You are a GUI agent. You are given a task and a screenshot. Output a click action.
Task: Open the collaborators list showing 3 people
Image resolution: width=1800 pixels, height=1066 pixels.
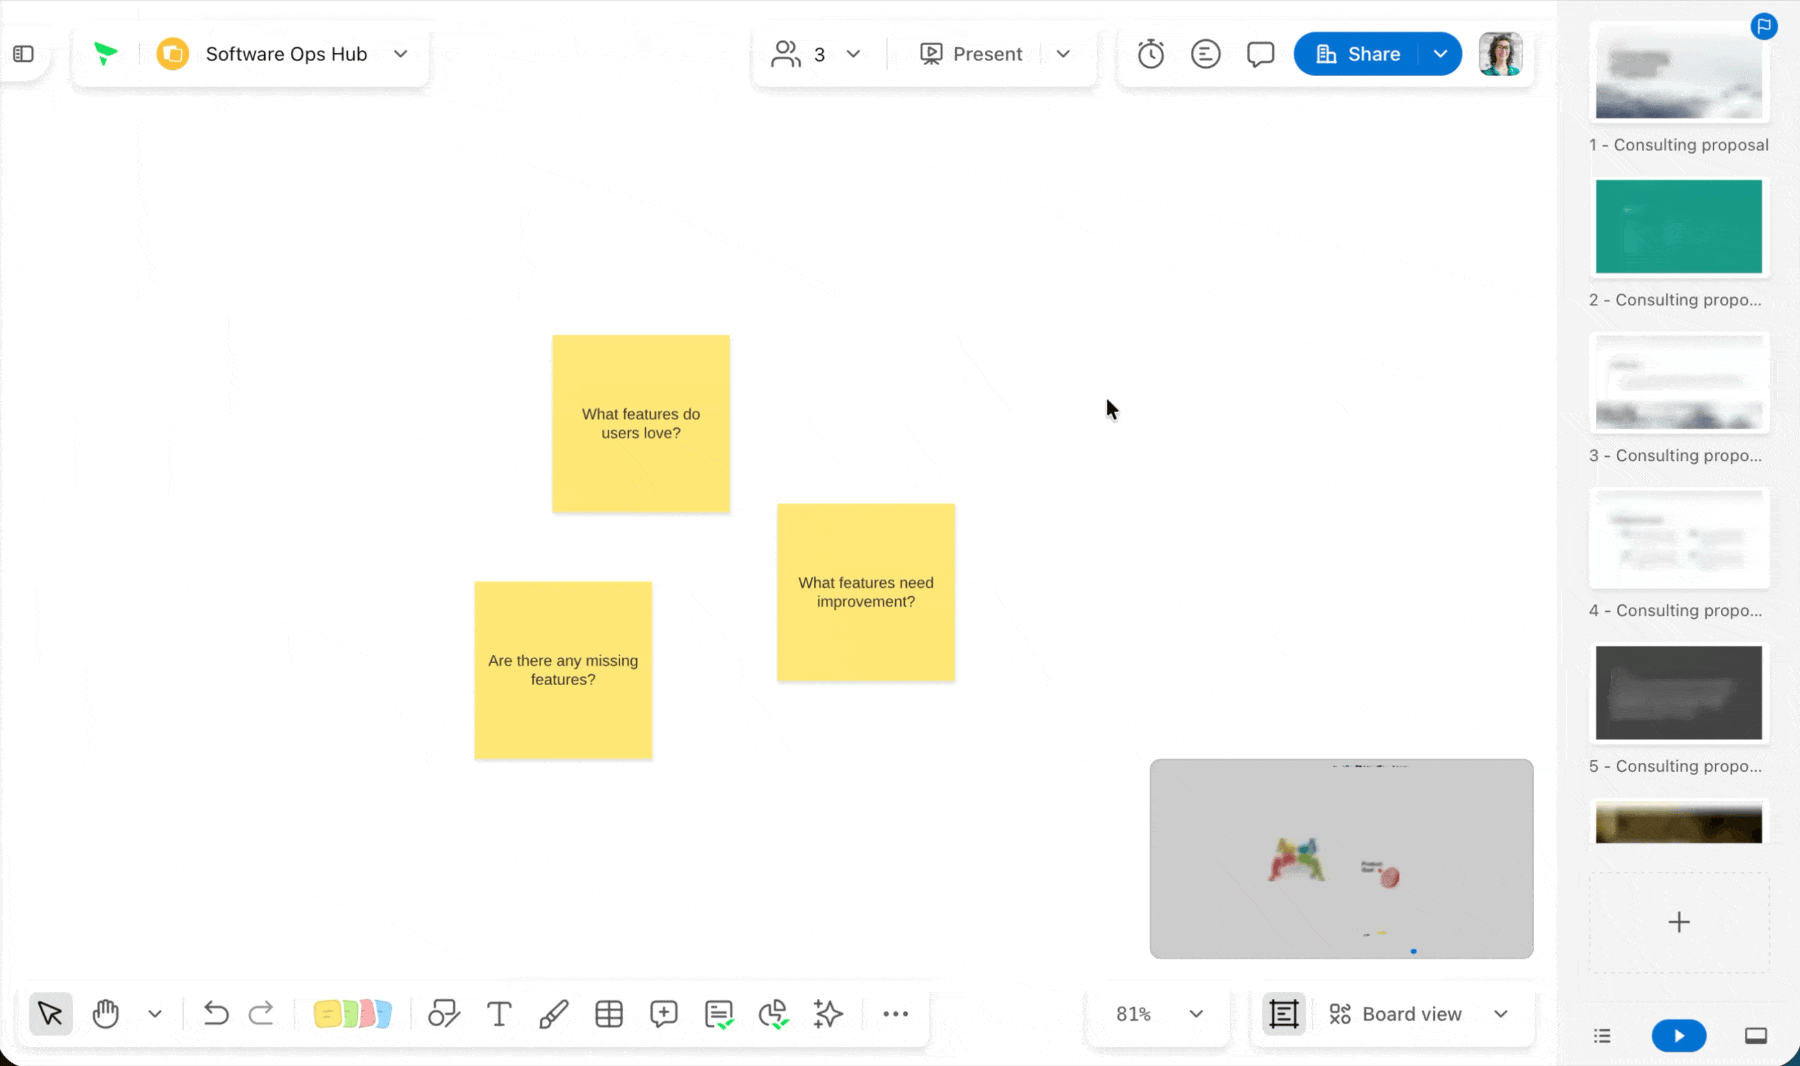[797, 54]
